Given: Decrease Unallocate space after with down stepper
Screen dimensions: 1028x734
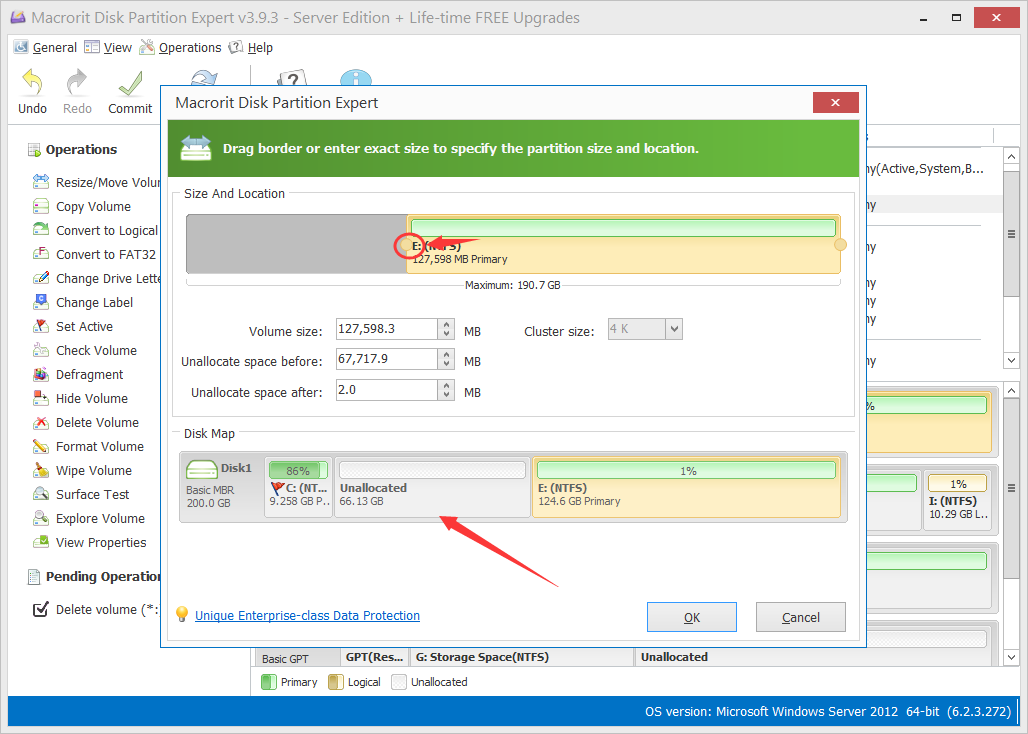Looking at the screenshot, I should point(446,395).
